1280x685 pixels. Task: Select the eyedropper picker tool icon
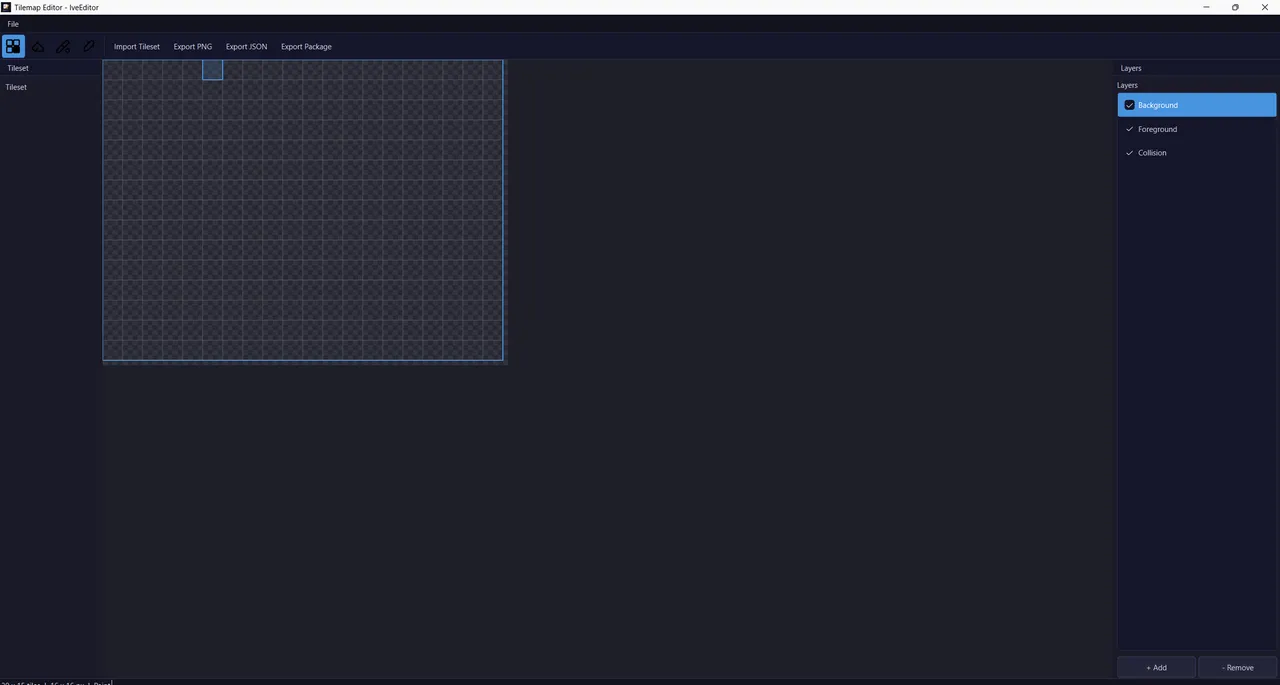pos(88,46)
